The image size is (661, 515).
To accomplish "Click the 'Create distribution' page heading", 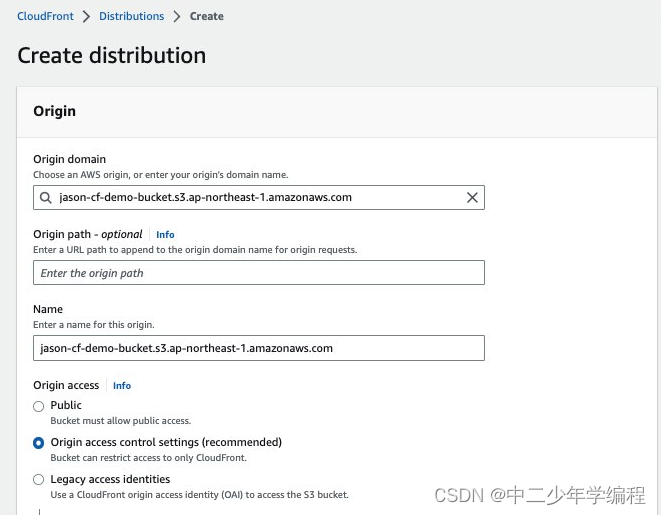I will tap(112, 56).
